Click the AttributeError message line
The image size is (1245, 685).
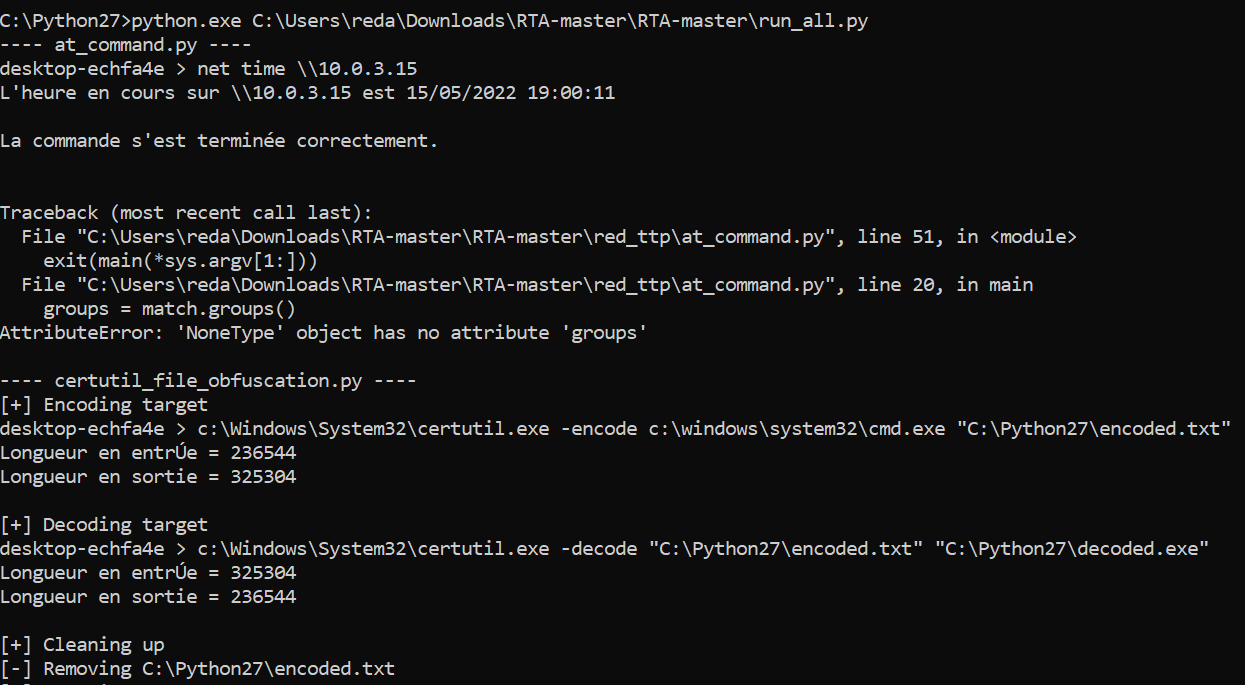(x=323, y=333)
